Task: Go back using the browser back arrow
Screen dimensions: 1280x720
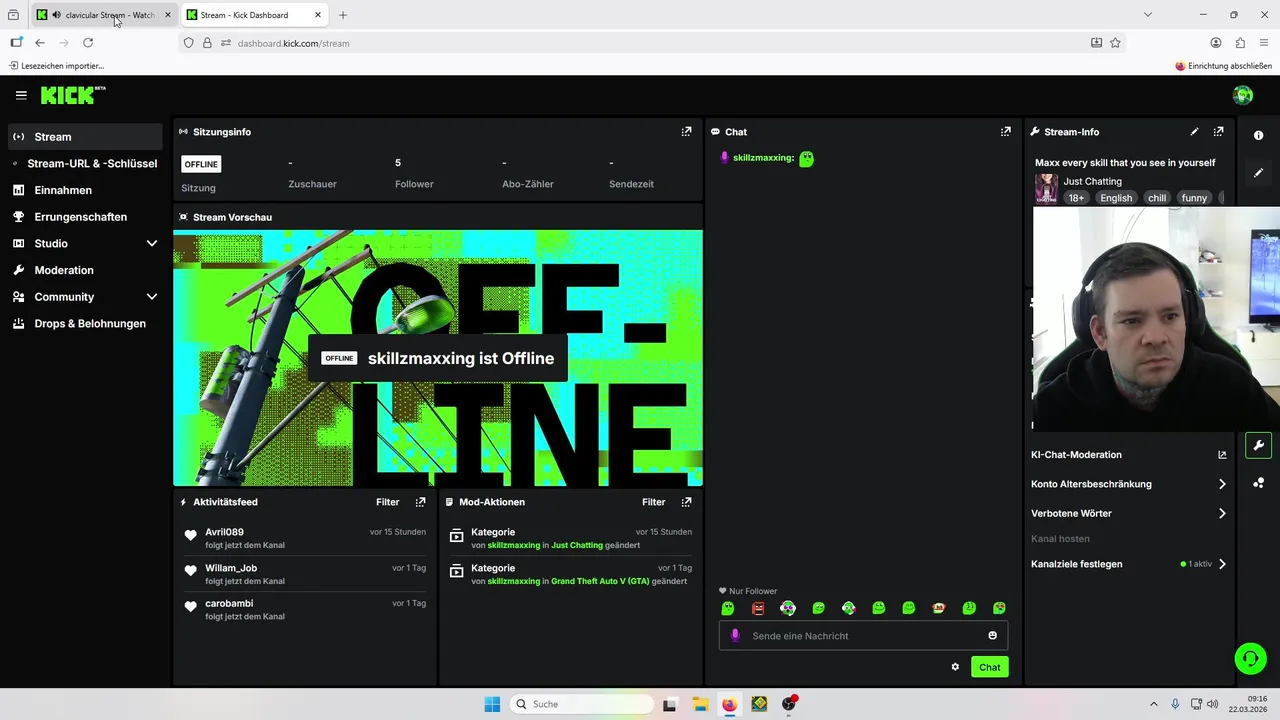Action: coord(40,43)
